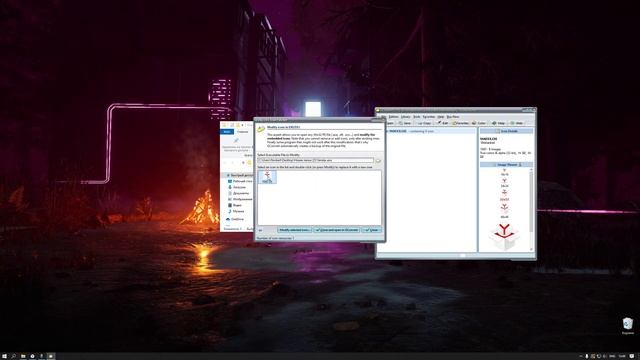This screenshot has width=640, height=360.
Task: Click the Color toolbar button
Action: pos(479,123)
